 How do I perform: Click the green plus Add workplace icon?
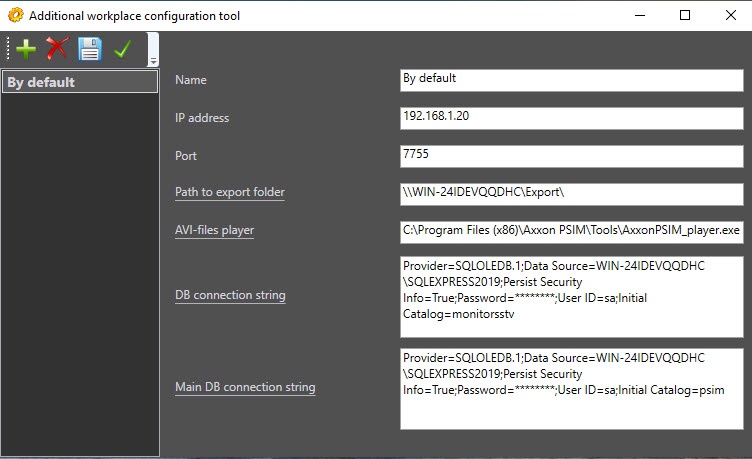point(25,49)
